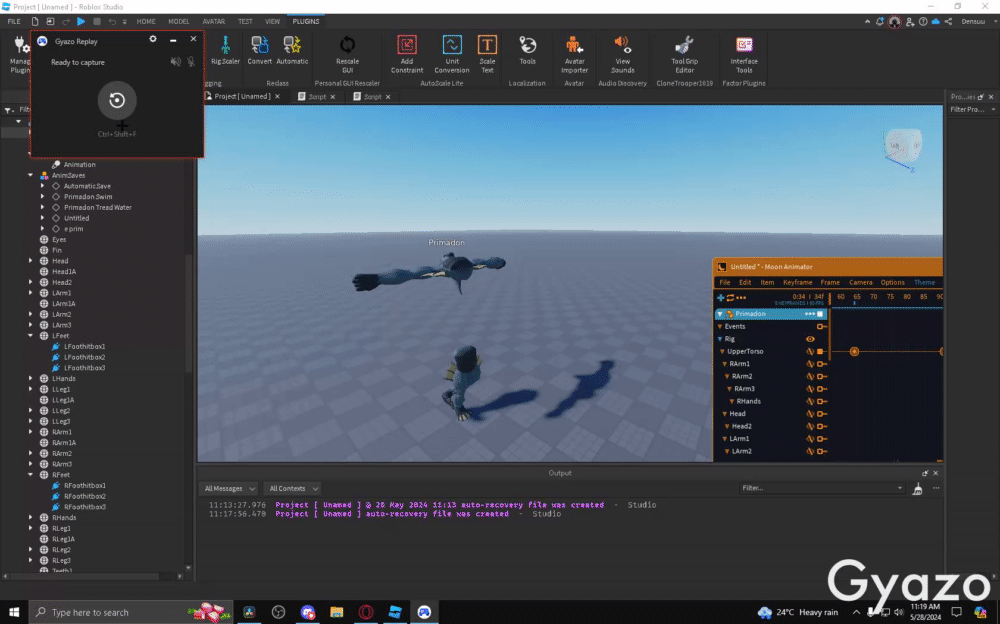Open the Rescale GUI plugin

[348, 54]
